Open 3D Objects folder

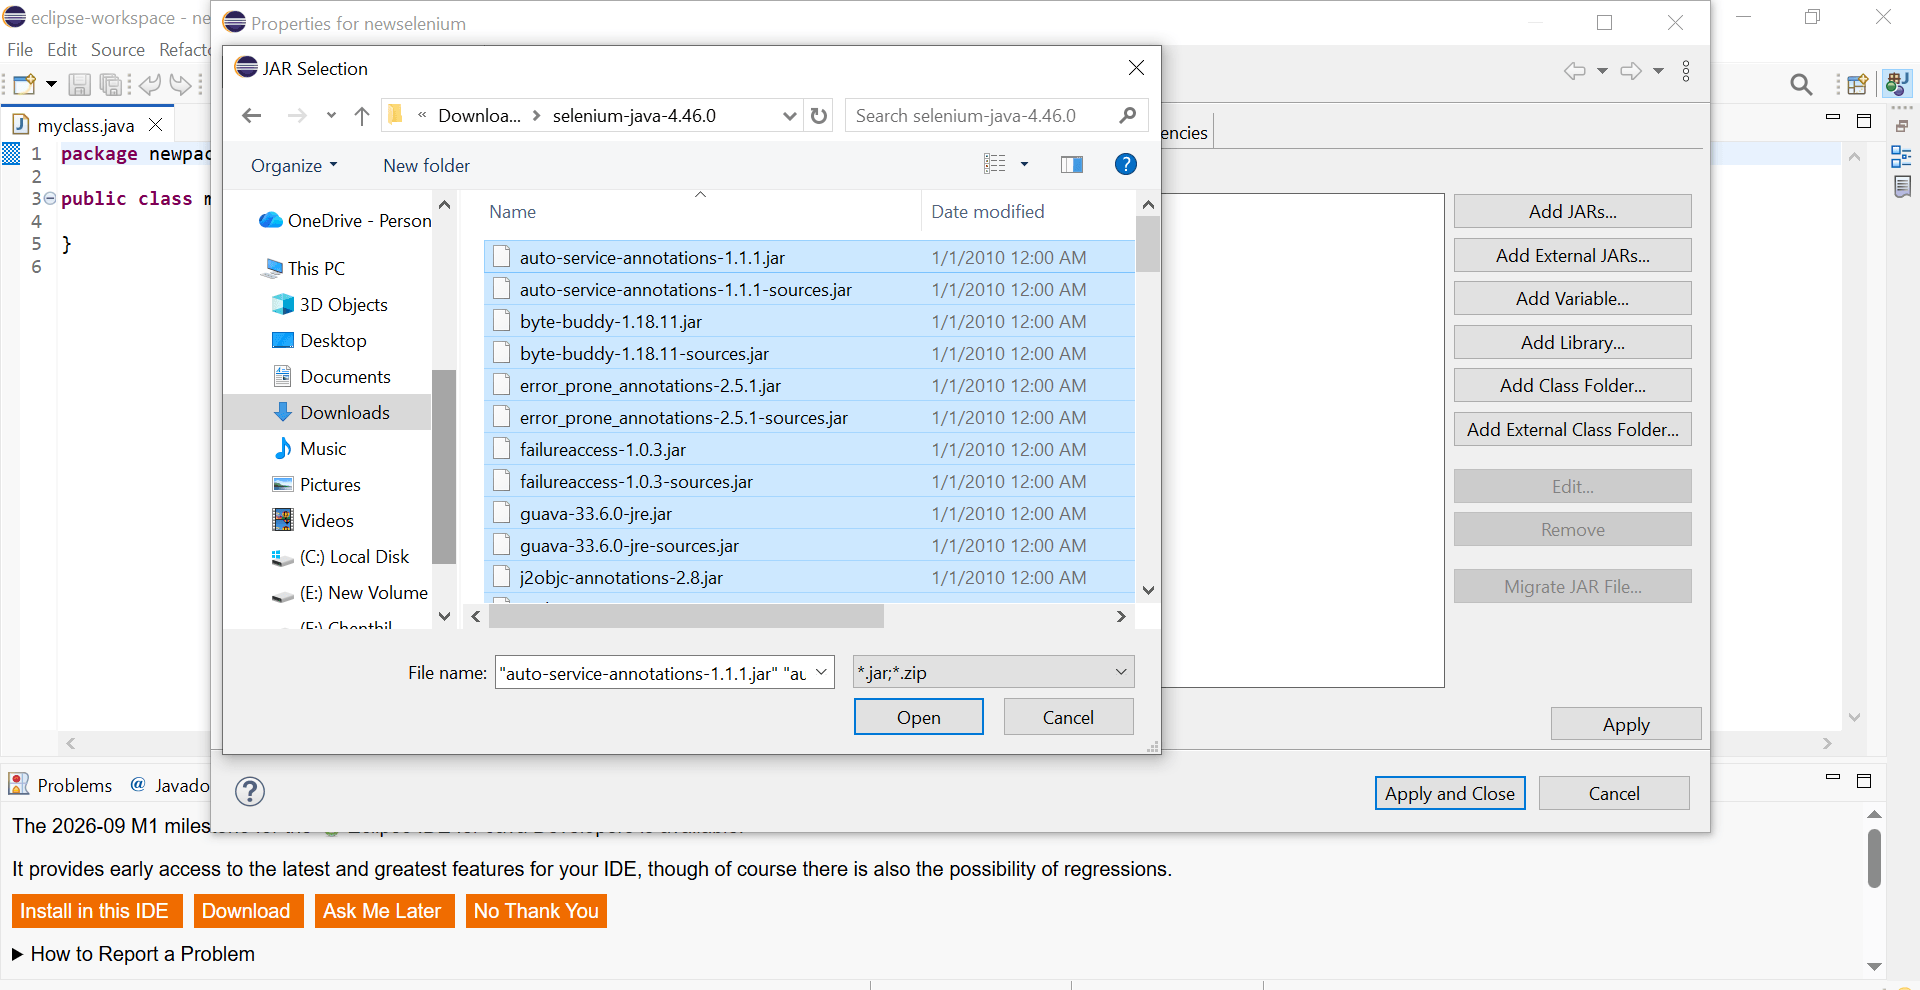point(330,305)
